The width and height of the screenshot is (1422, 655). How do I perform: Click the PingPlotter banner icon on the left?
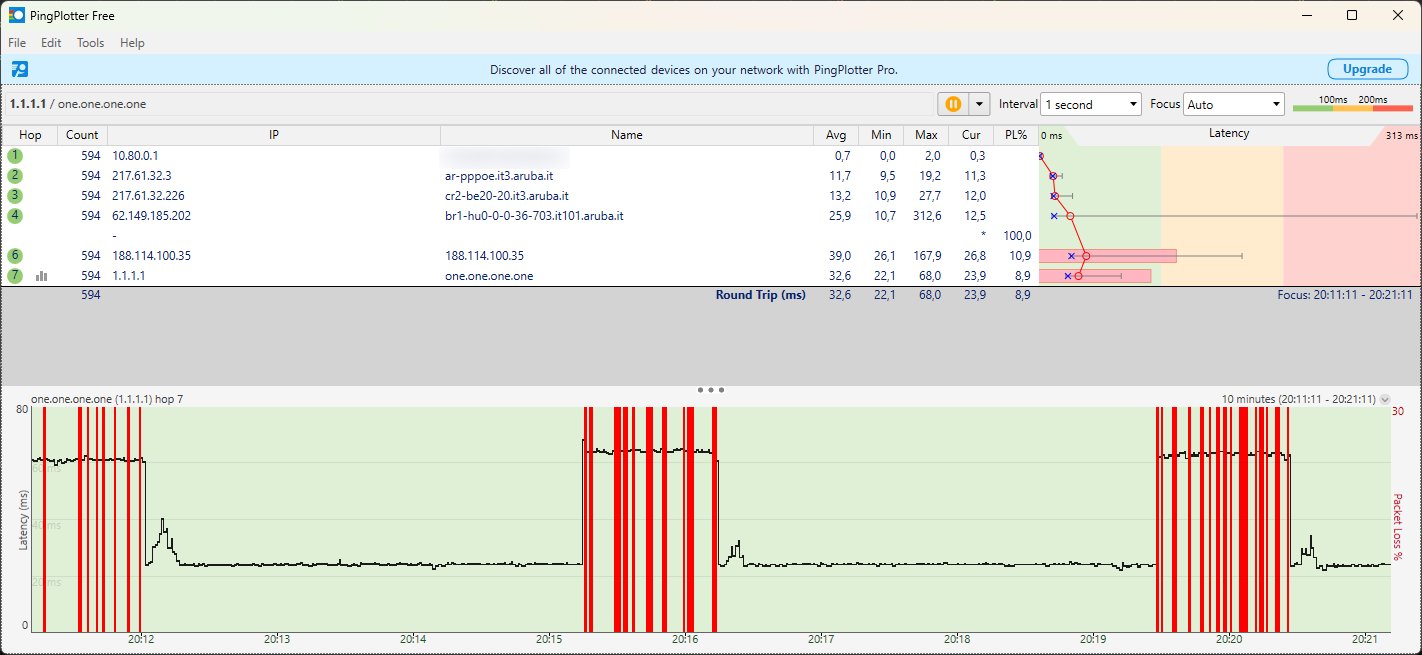coord(19,69)
